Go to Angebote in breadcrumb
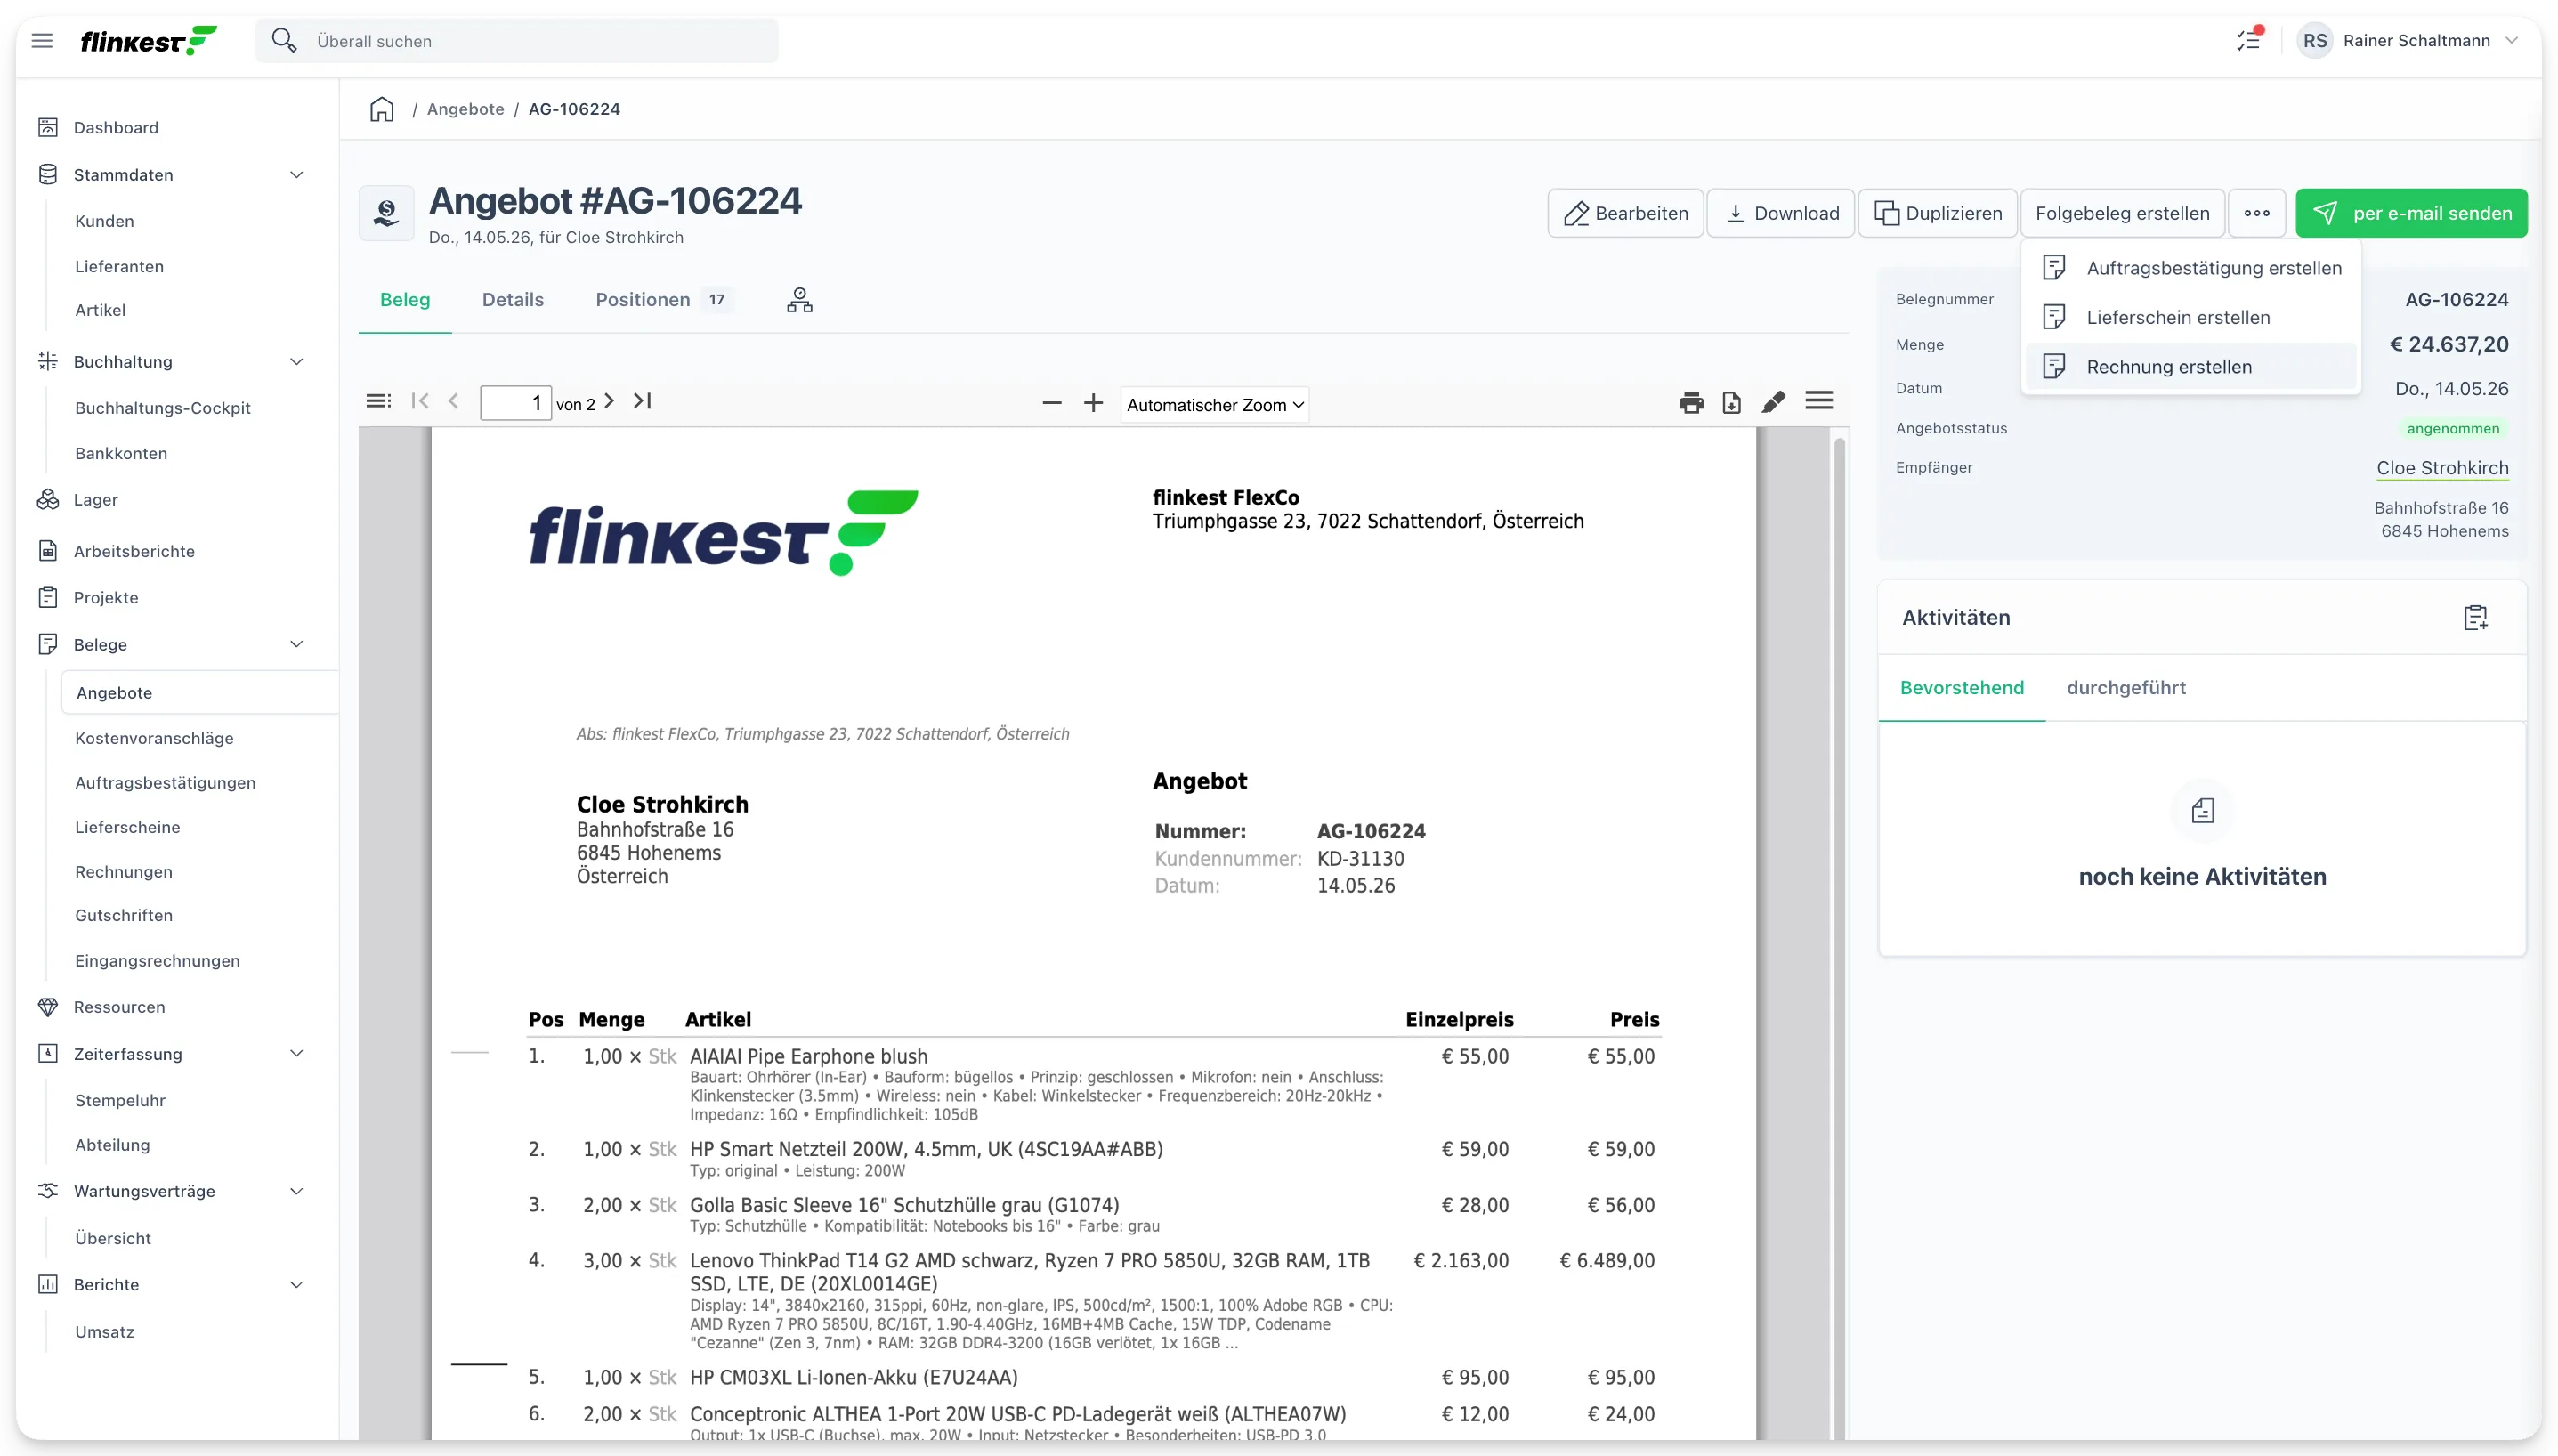 click(465, 109)
